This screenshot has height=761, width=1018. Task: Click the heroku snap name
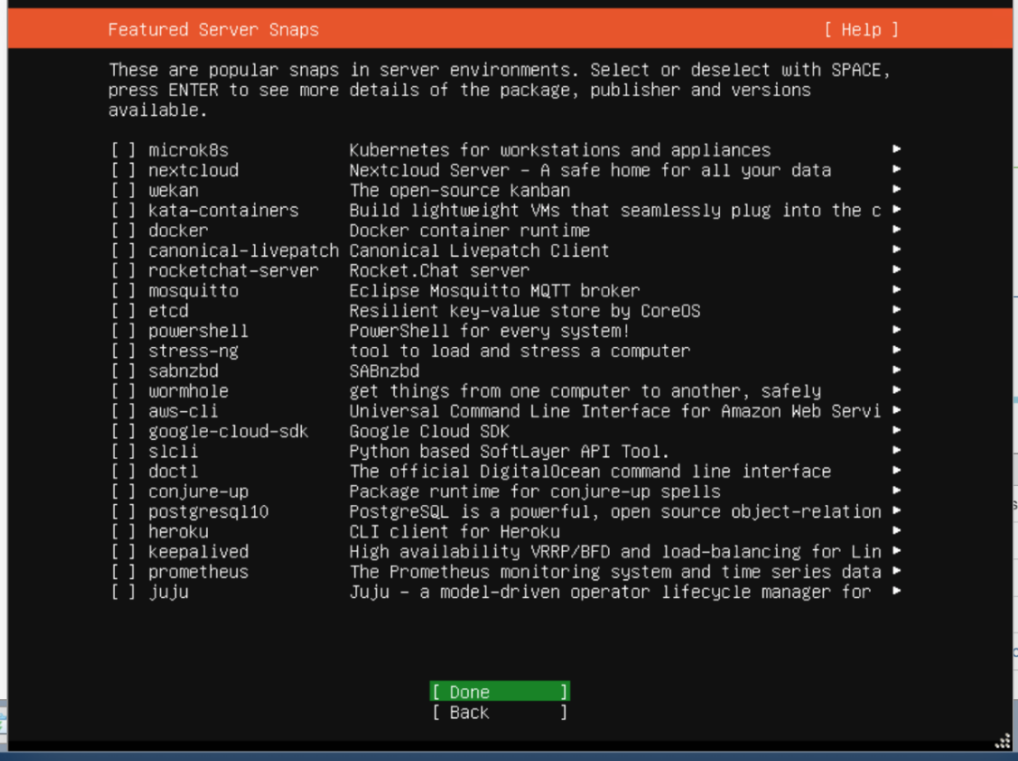pyautogui.click(x=178, y=532)
